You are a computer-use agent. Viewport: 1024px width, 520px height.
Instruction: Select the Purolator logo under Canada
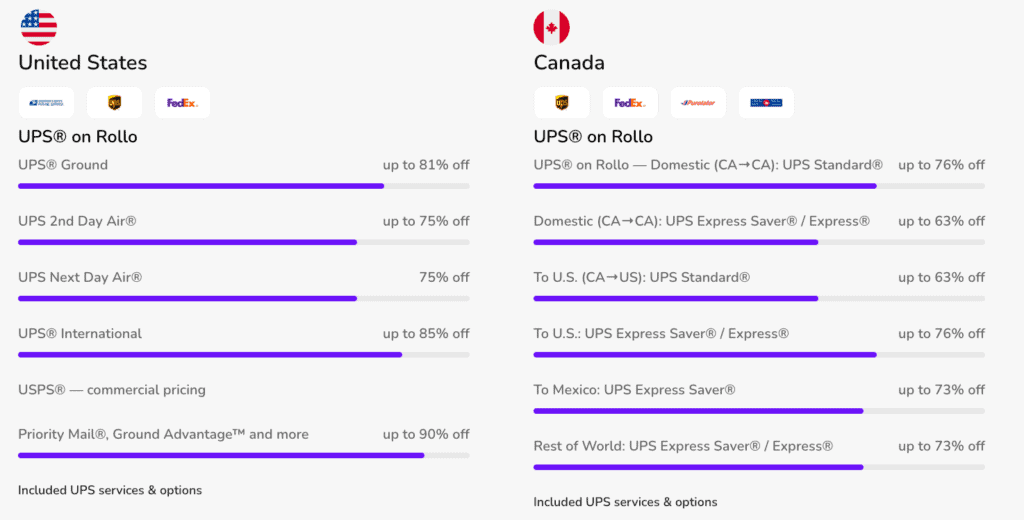(x=698, y=102)
